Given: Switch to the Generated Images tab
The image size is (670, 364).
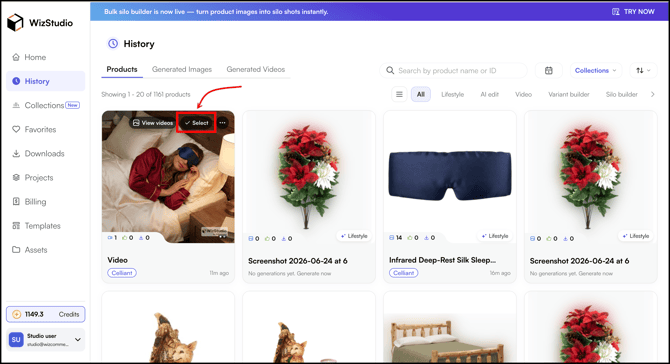Looking at the screenshot, I should point(182,69).
